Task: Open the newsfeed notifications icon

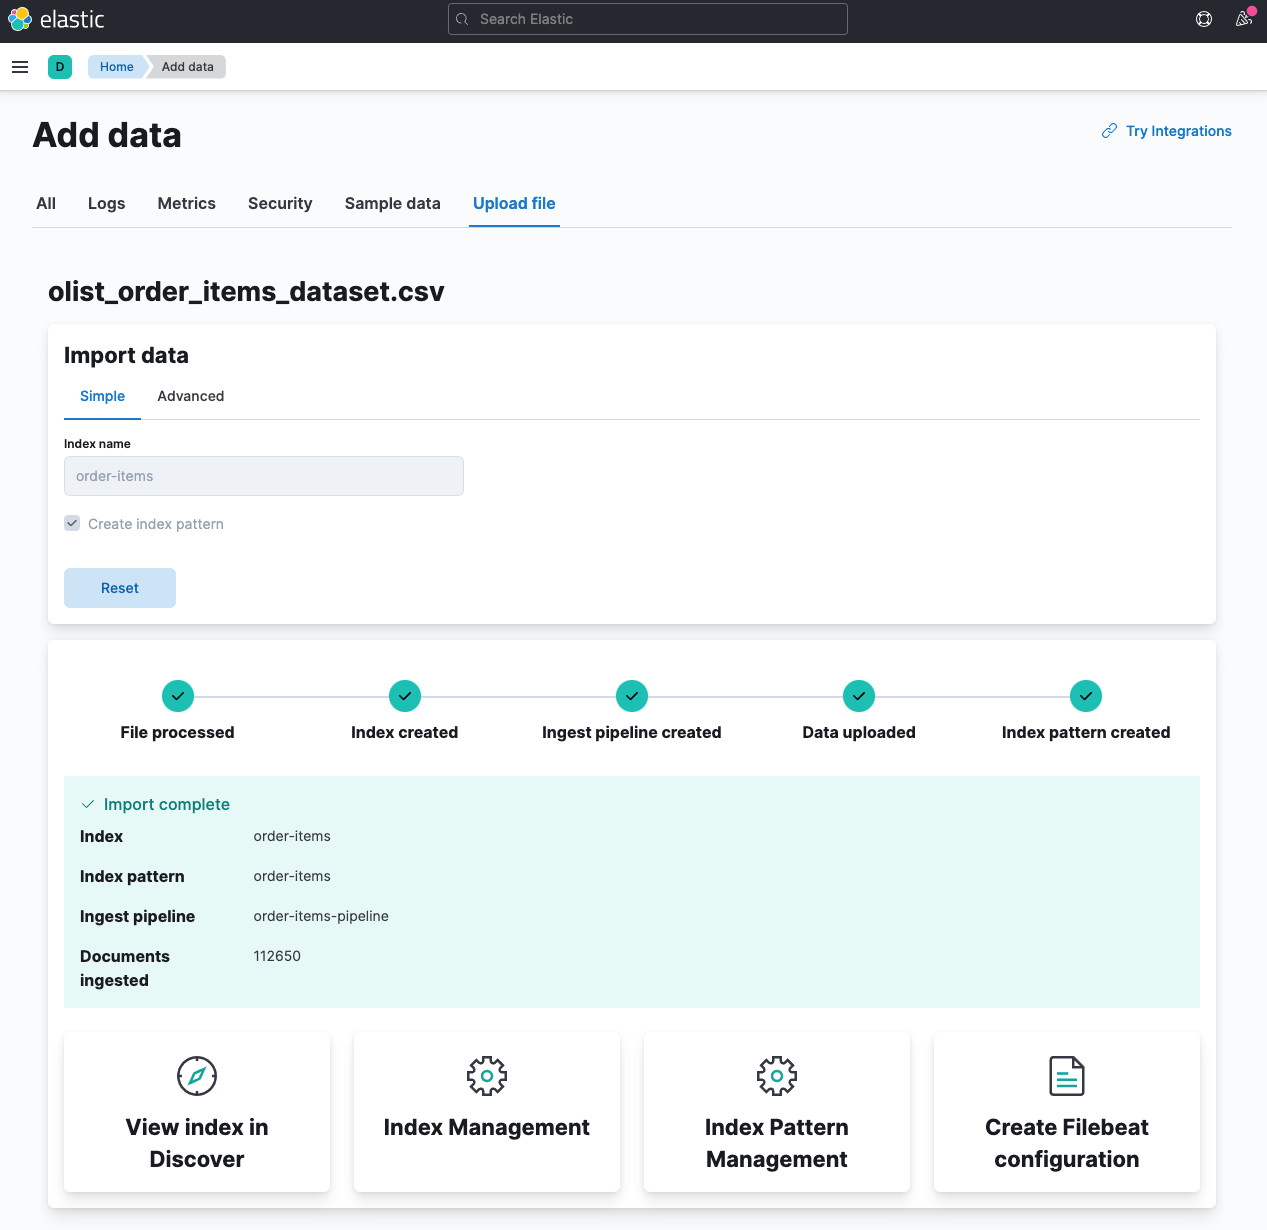Action: click(1243, 19)
